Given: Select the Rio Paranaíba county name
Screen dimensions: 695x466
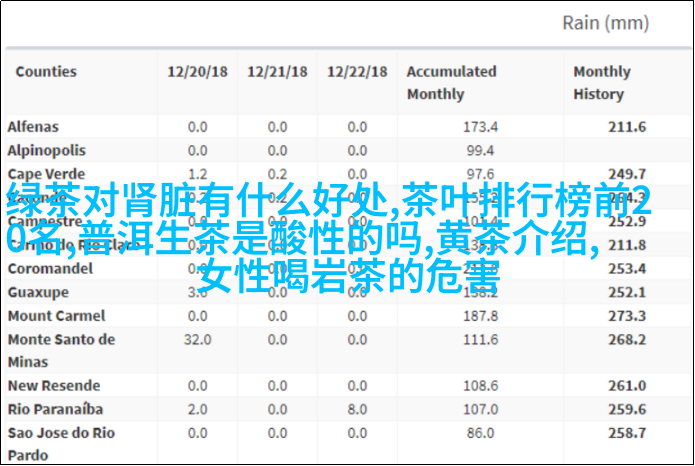Looking at the screenshot, I should pyautogui.click(x=55, y=409).
